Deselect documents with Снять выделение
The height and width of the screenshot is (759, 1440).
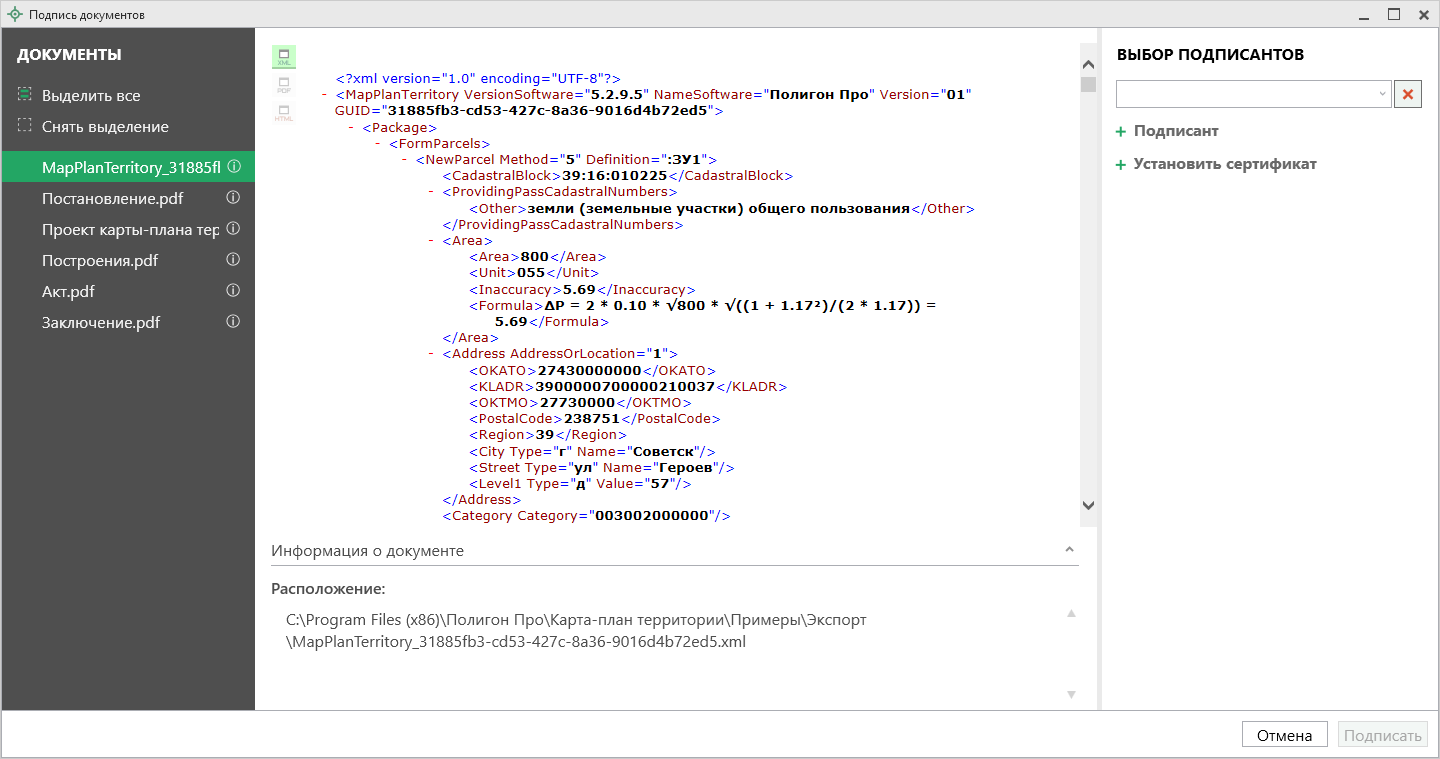(x=104, y=127)
